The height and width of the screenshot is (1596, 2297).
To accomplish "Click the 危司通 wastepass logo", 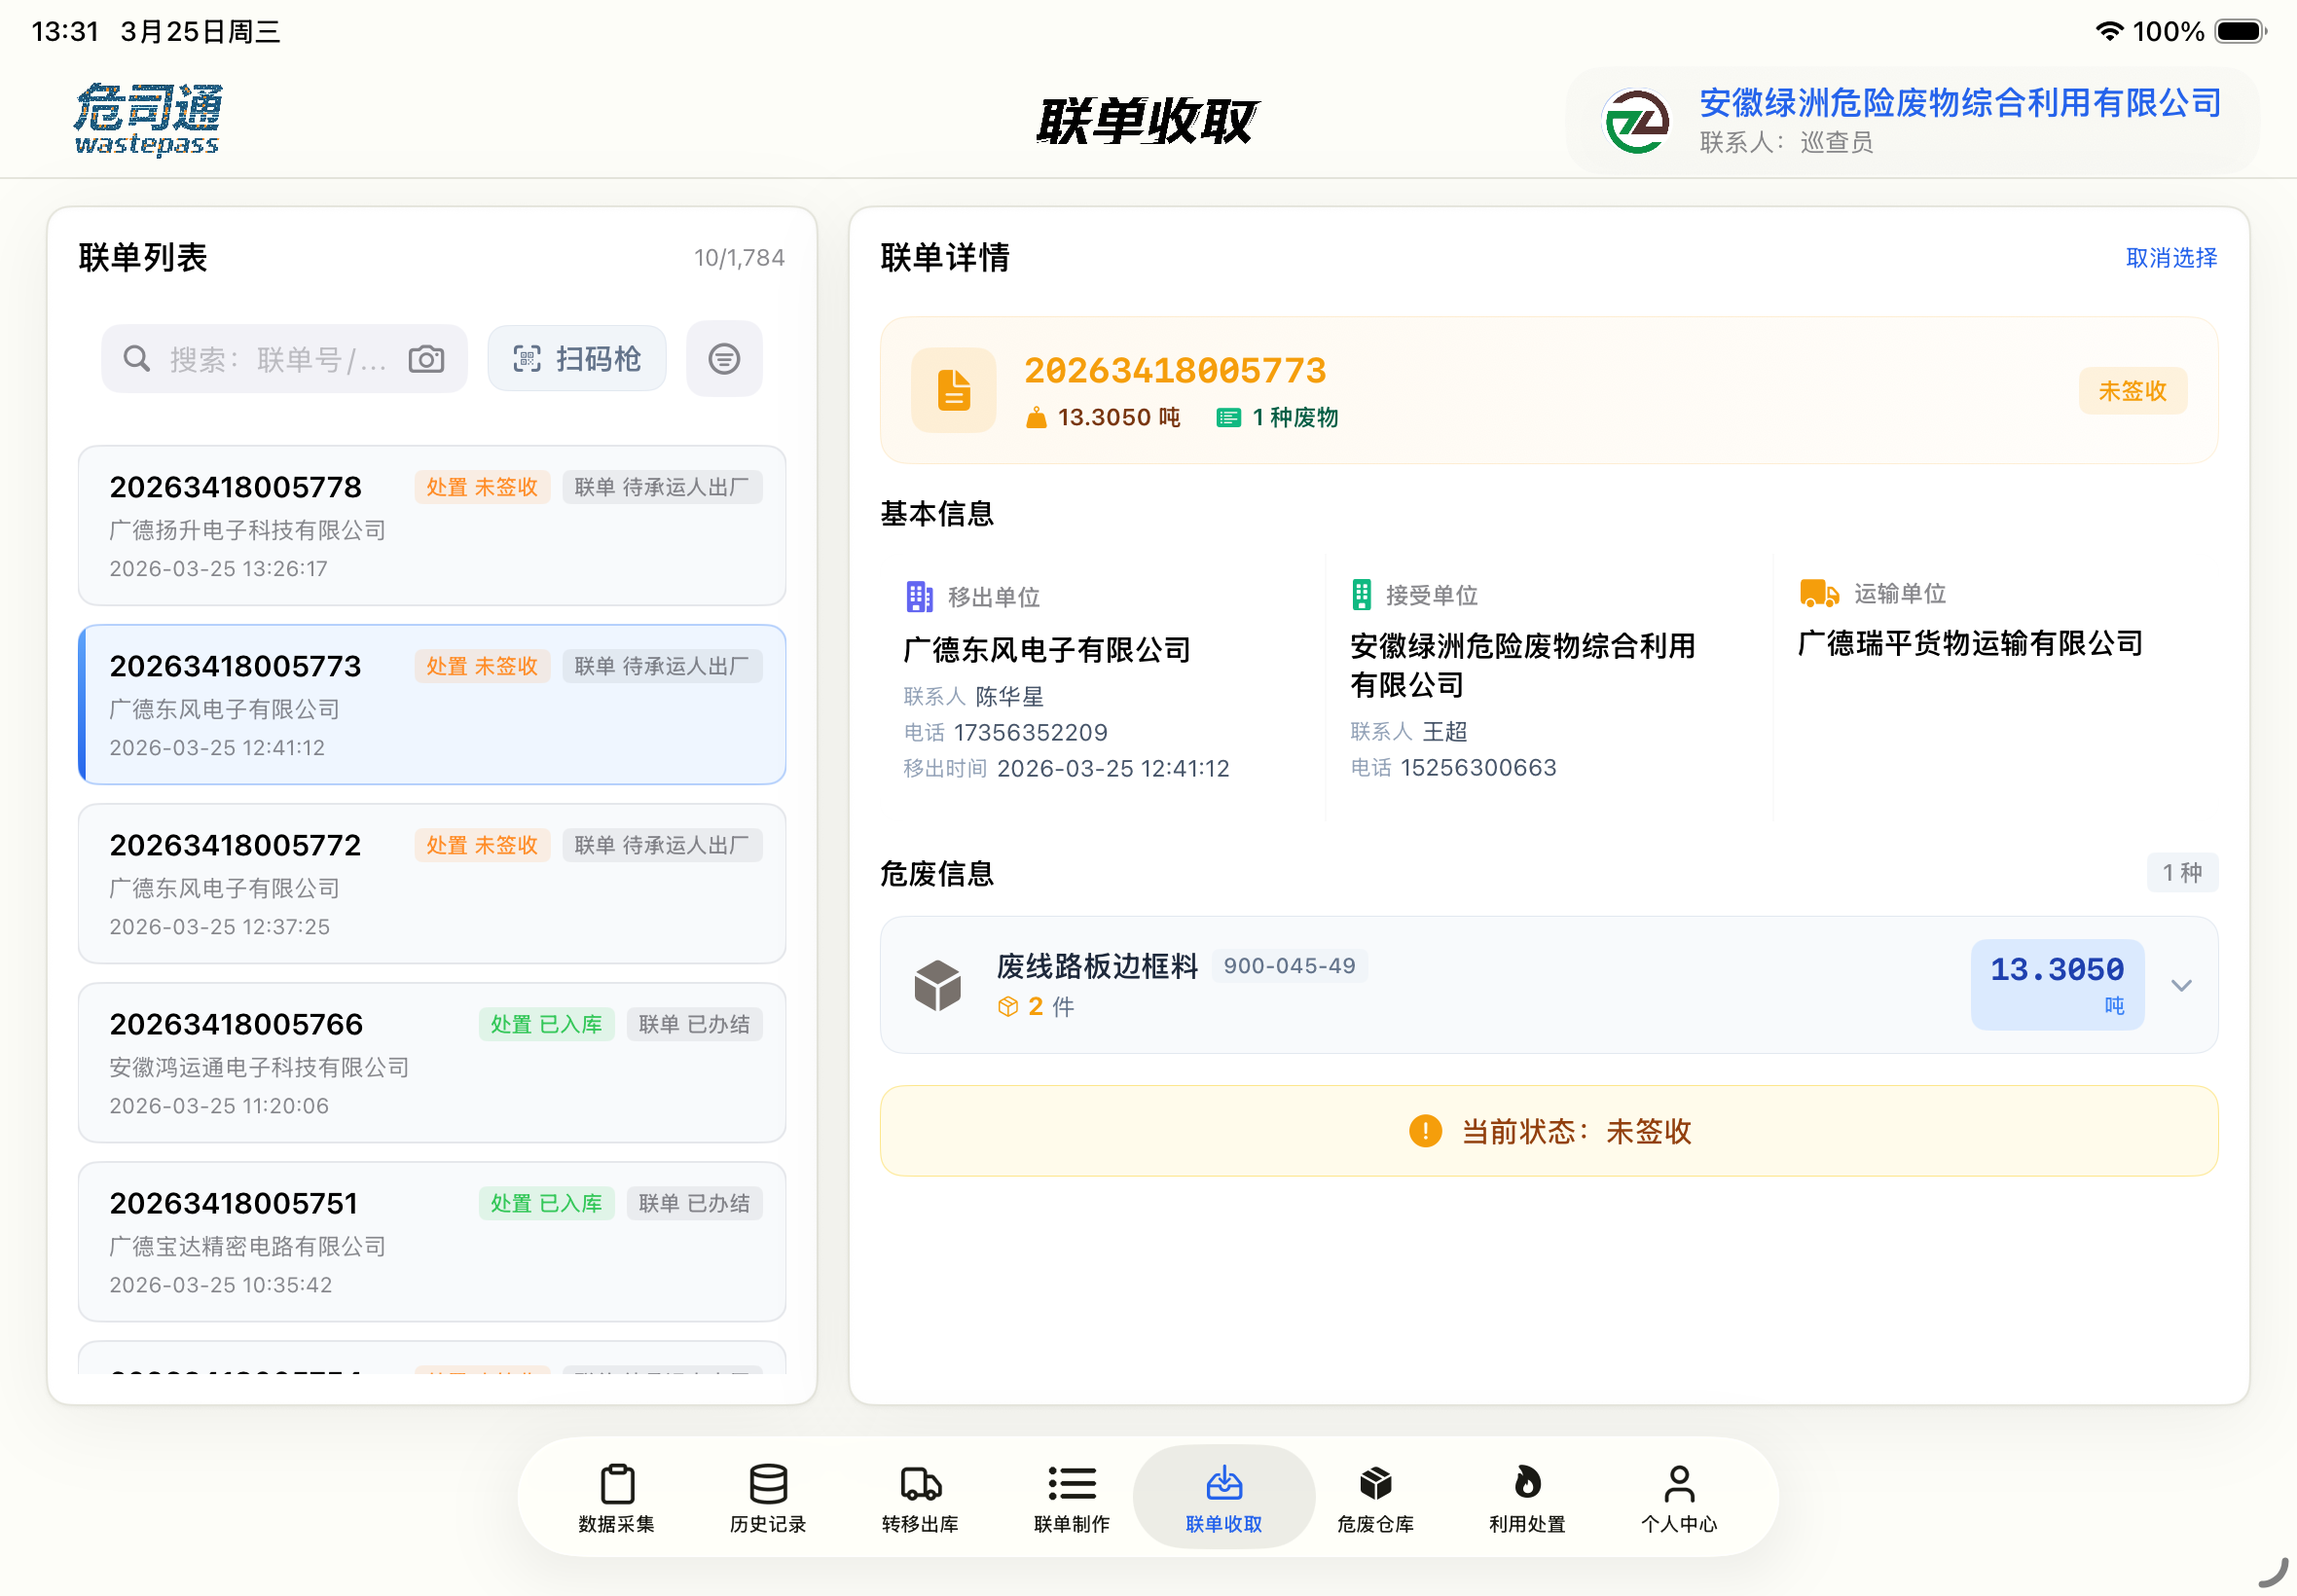I will click(x=148, y=119).
